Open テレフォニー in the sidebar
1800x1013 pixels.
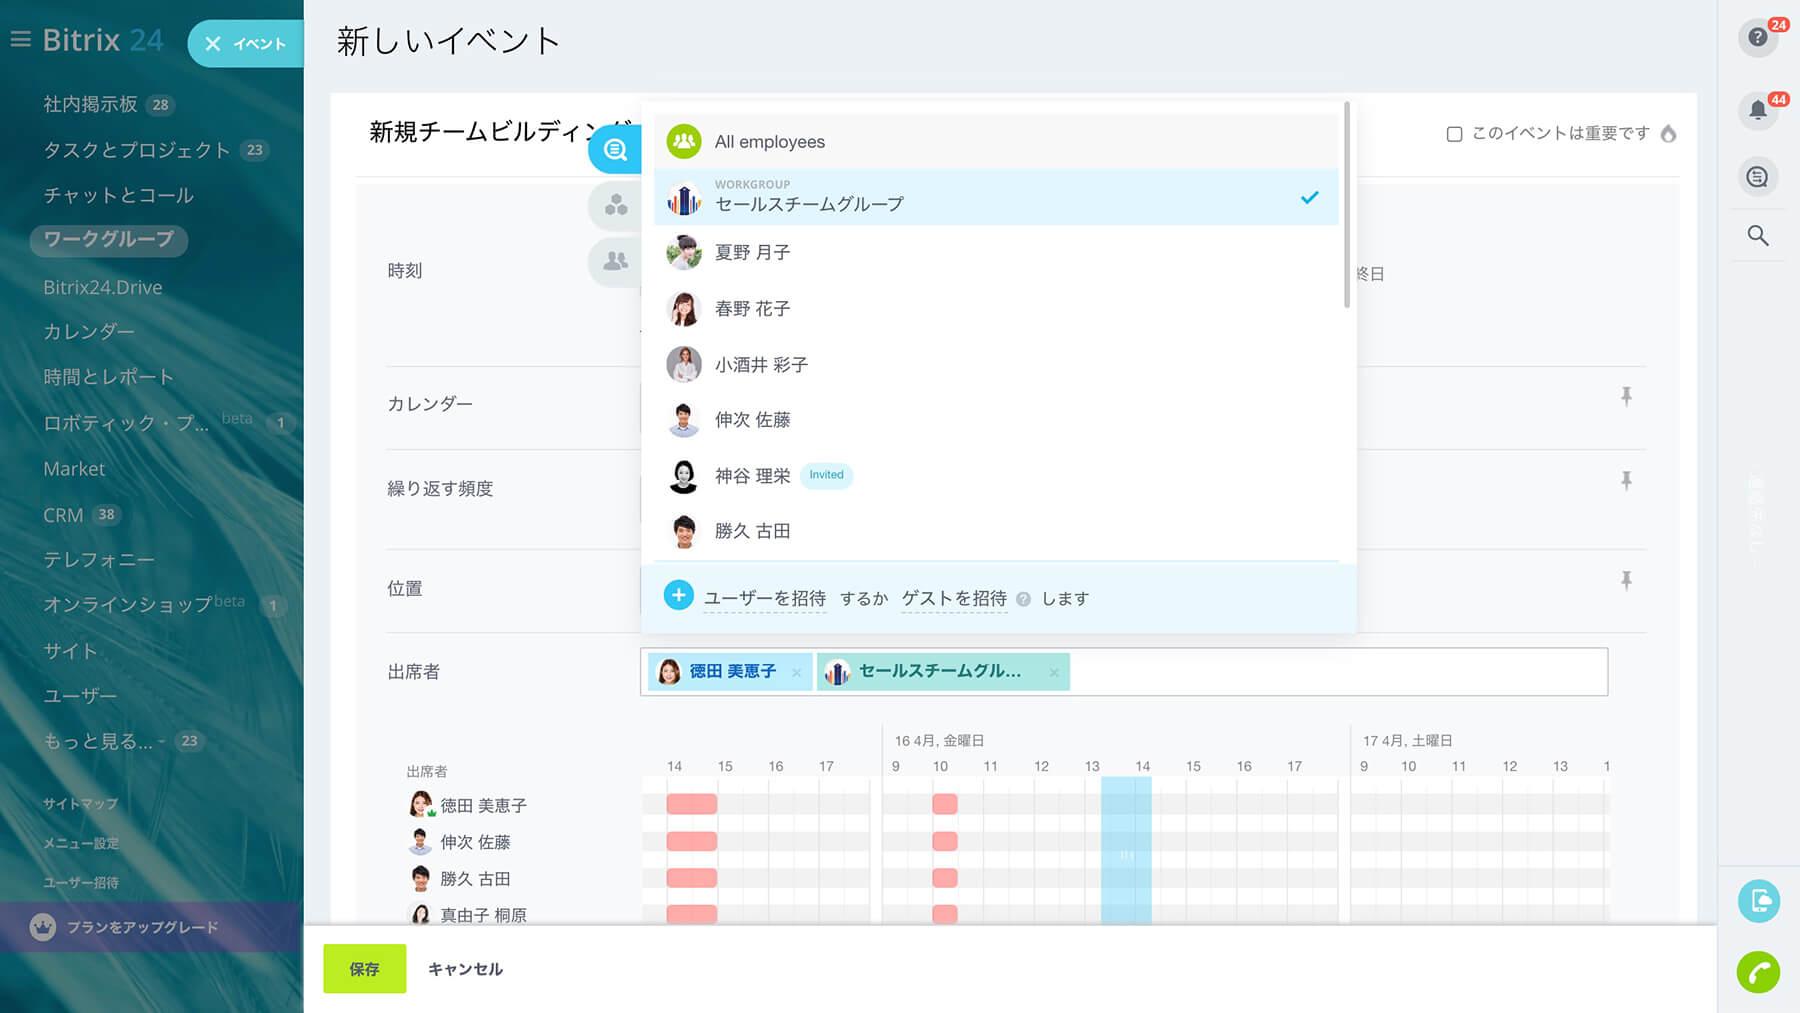(98, 560)
